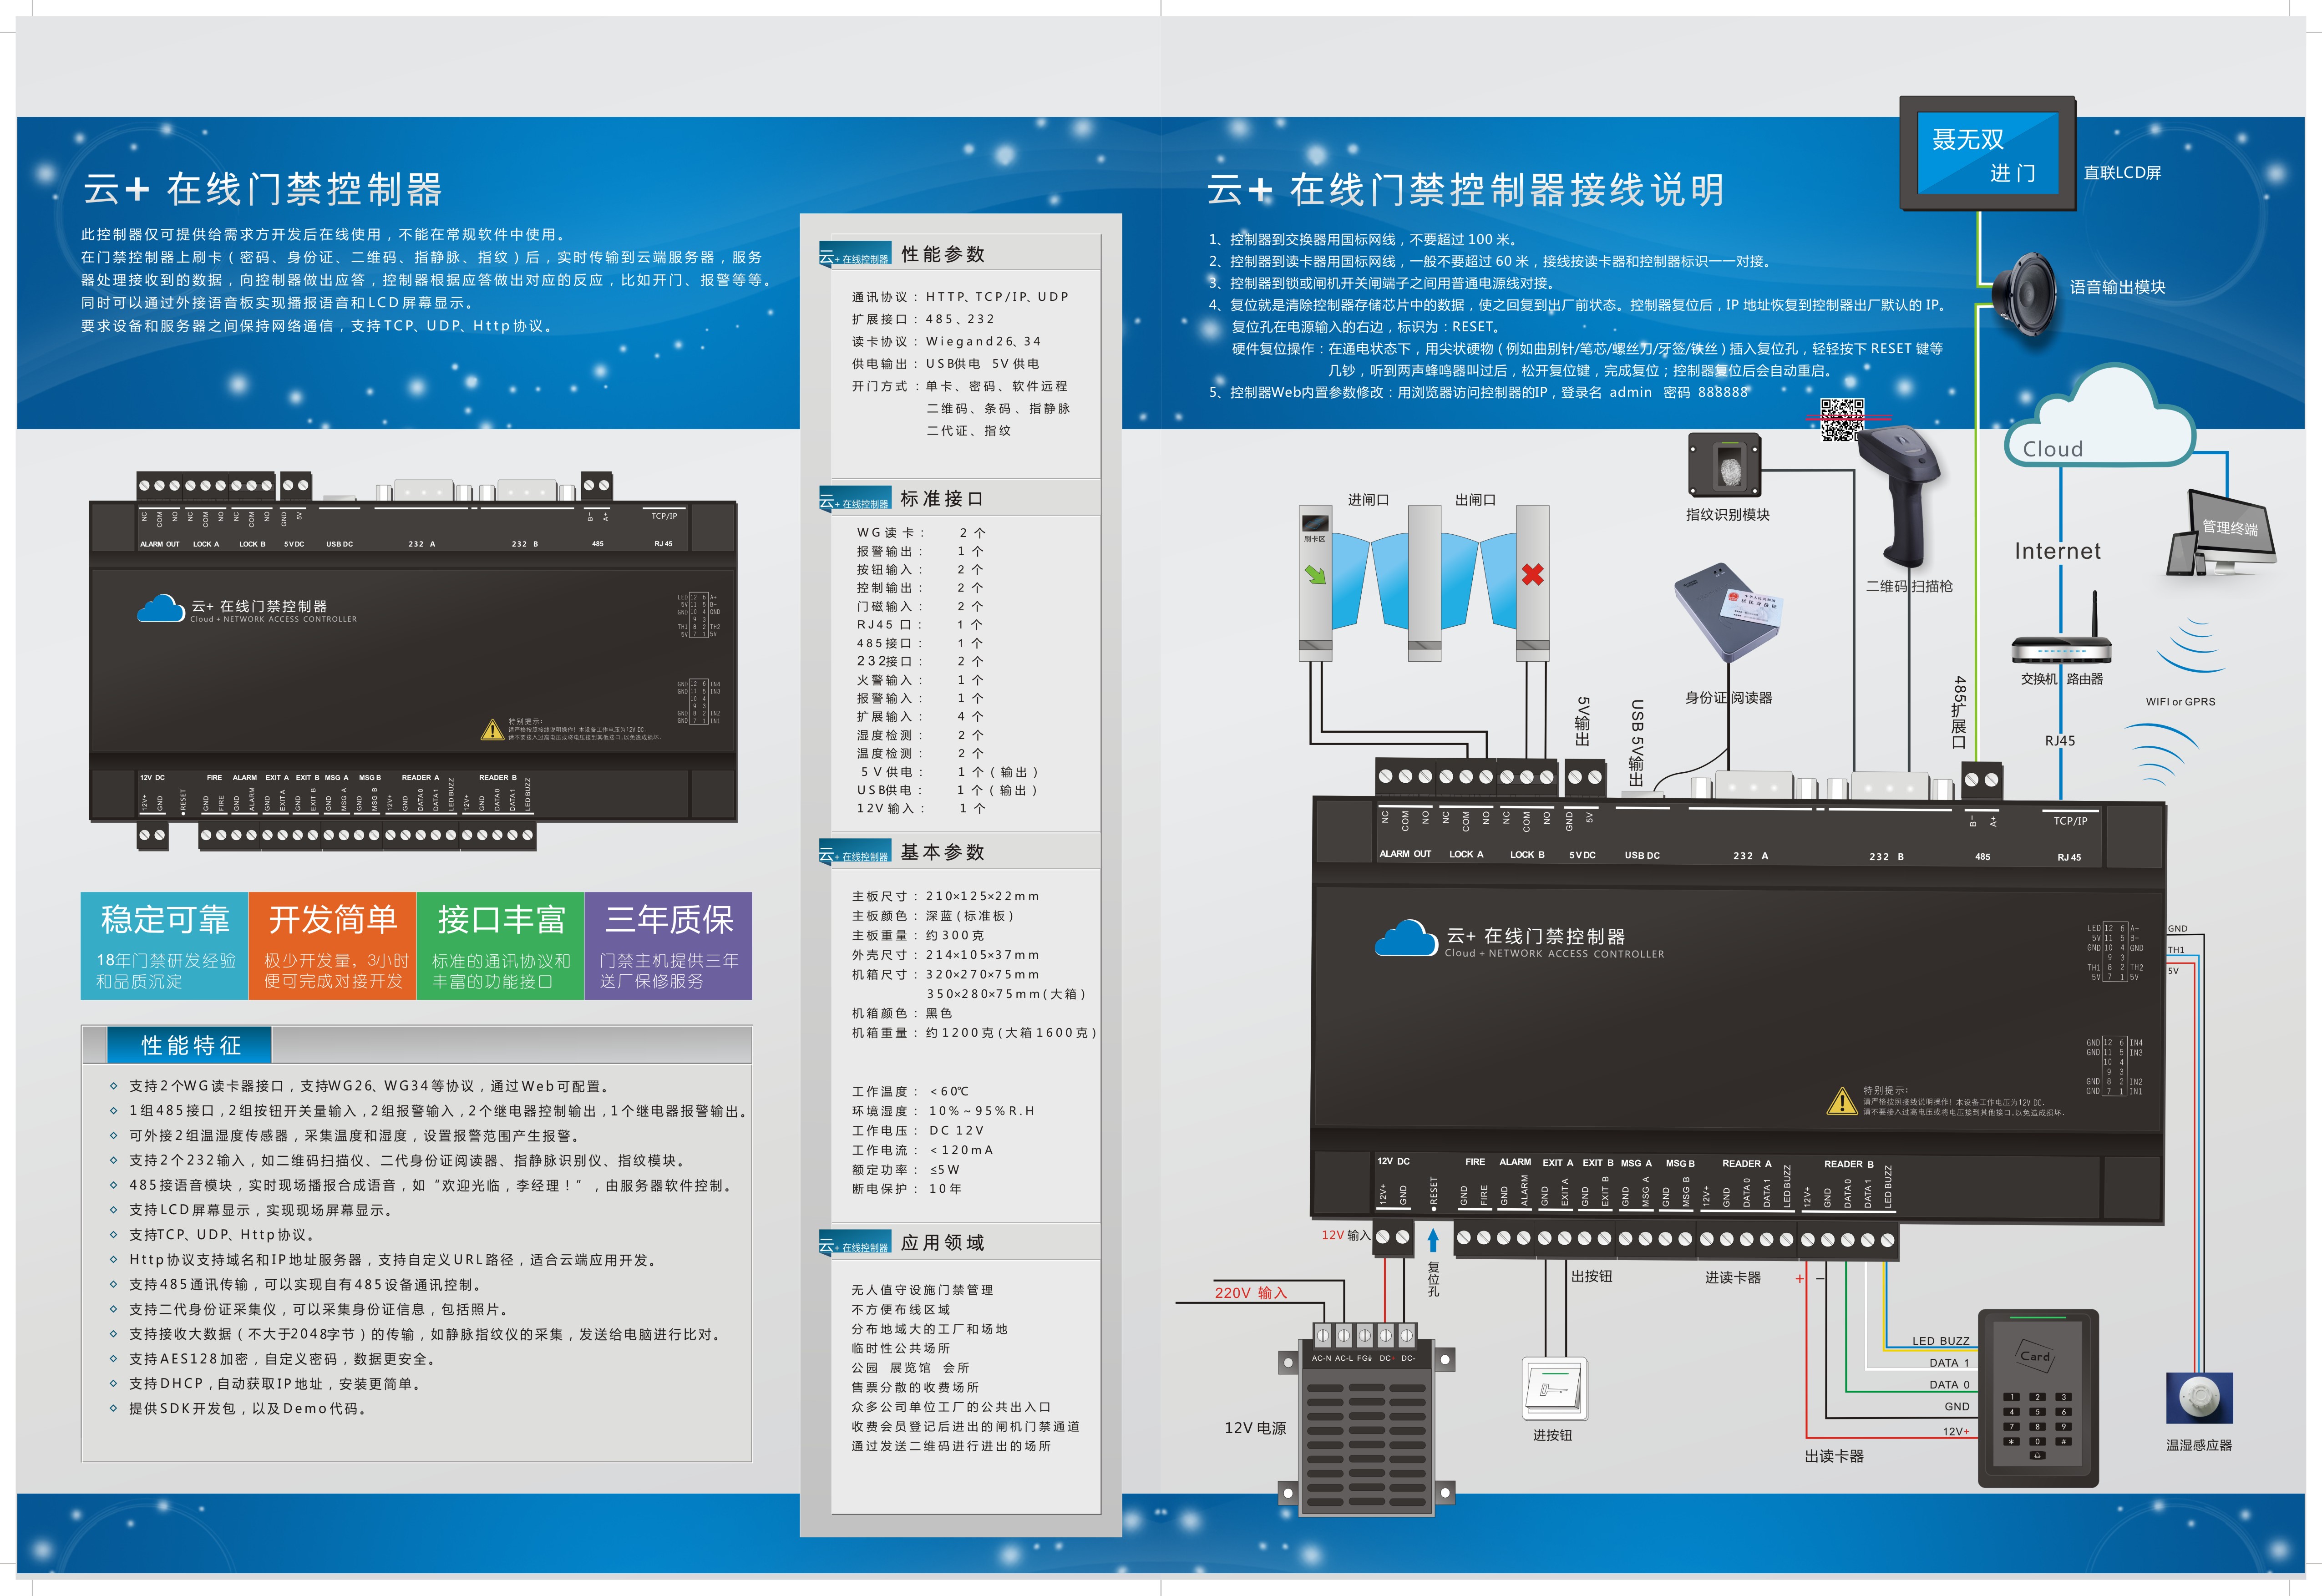The width and height of the screenshot is (2322, 1596).
Task: Click the Internet label
Action: click(x=2057, y=551)
